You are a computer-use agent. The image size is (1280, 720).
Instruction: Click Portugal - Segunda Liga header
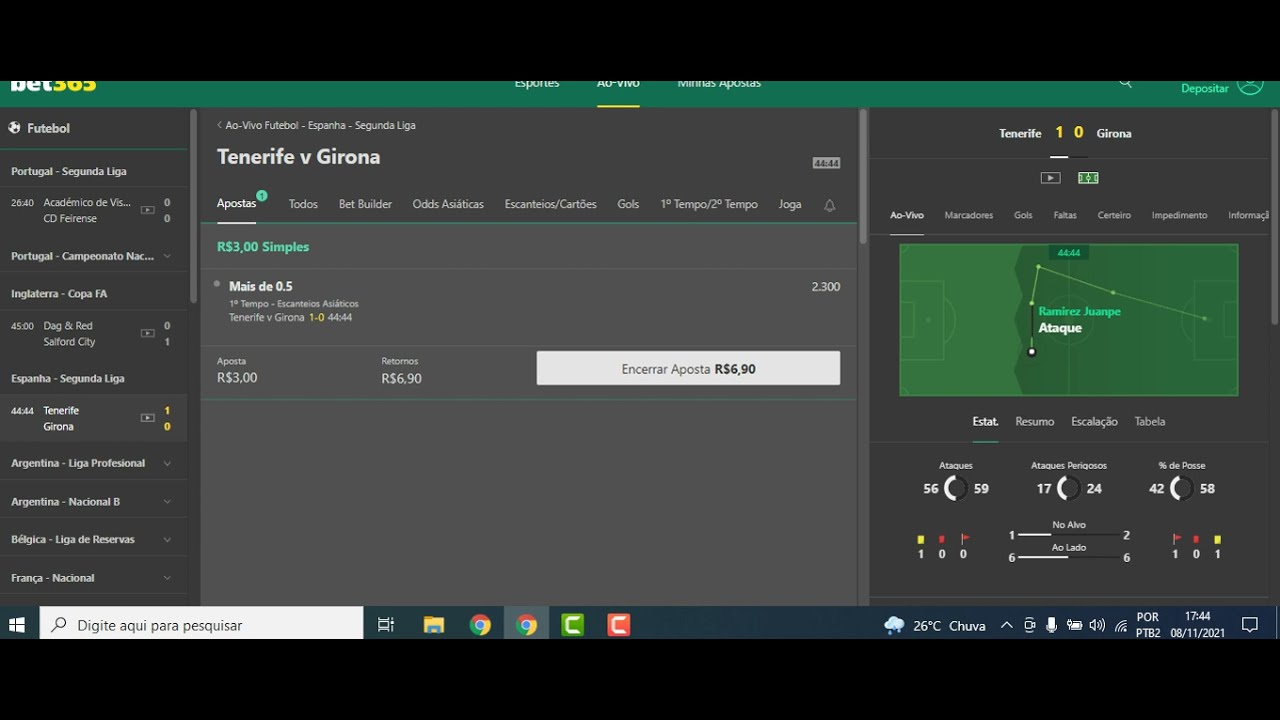69,171
